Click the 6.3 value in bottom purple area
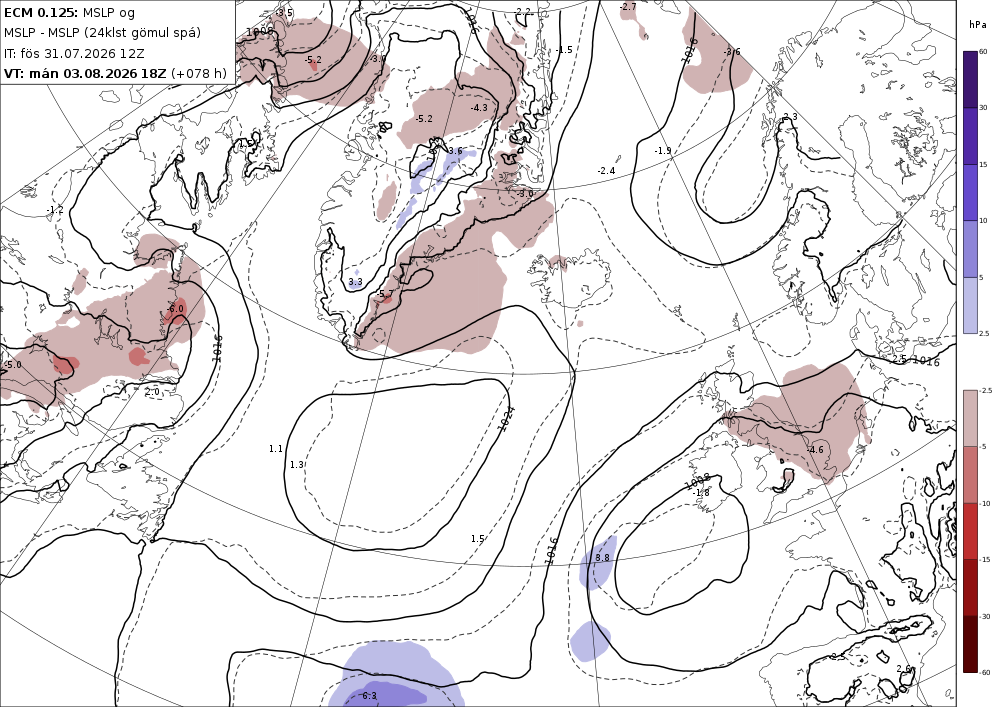 (368, 696)
